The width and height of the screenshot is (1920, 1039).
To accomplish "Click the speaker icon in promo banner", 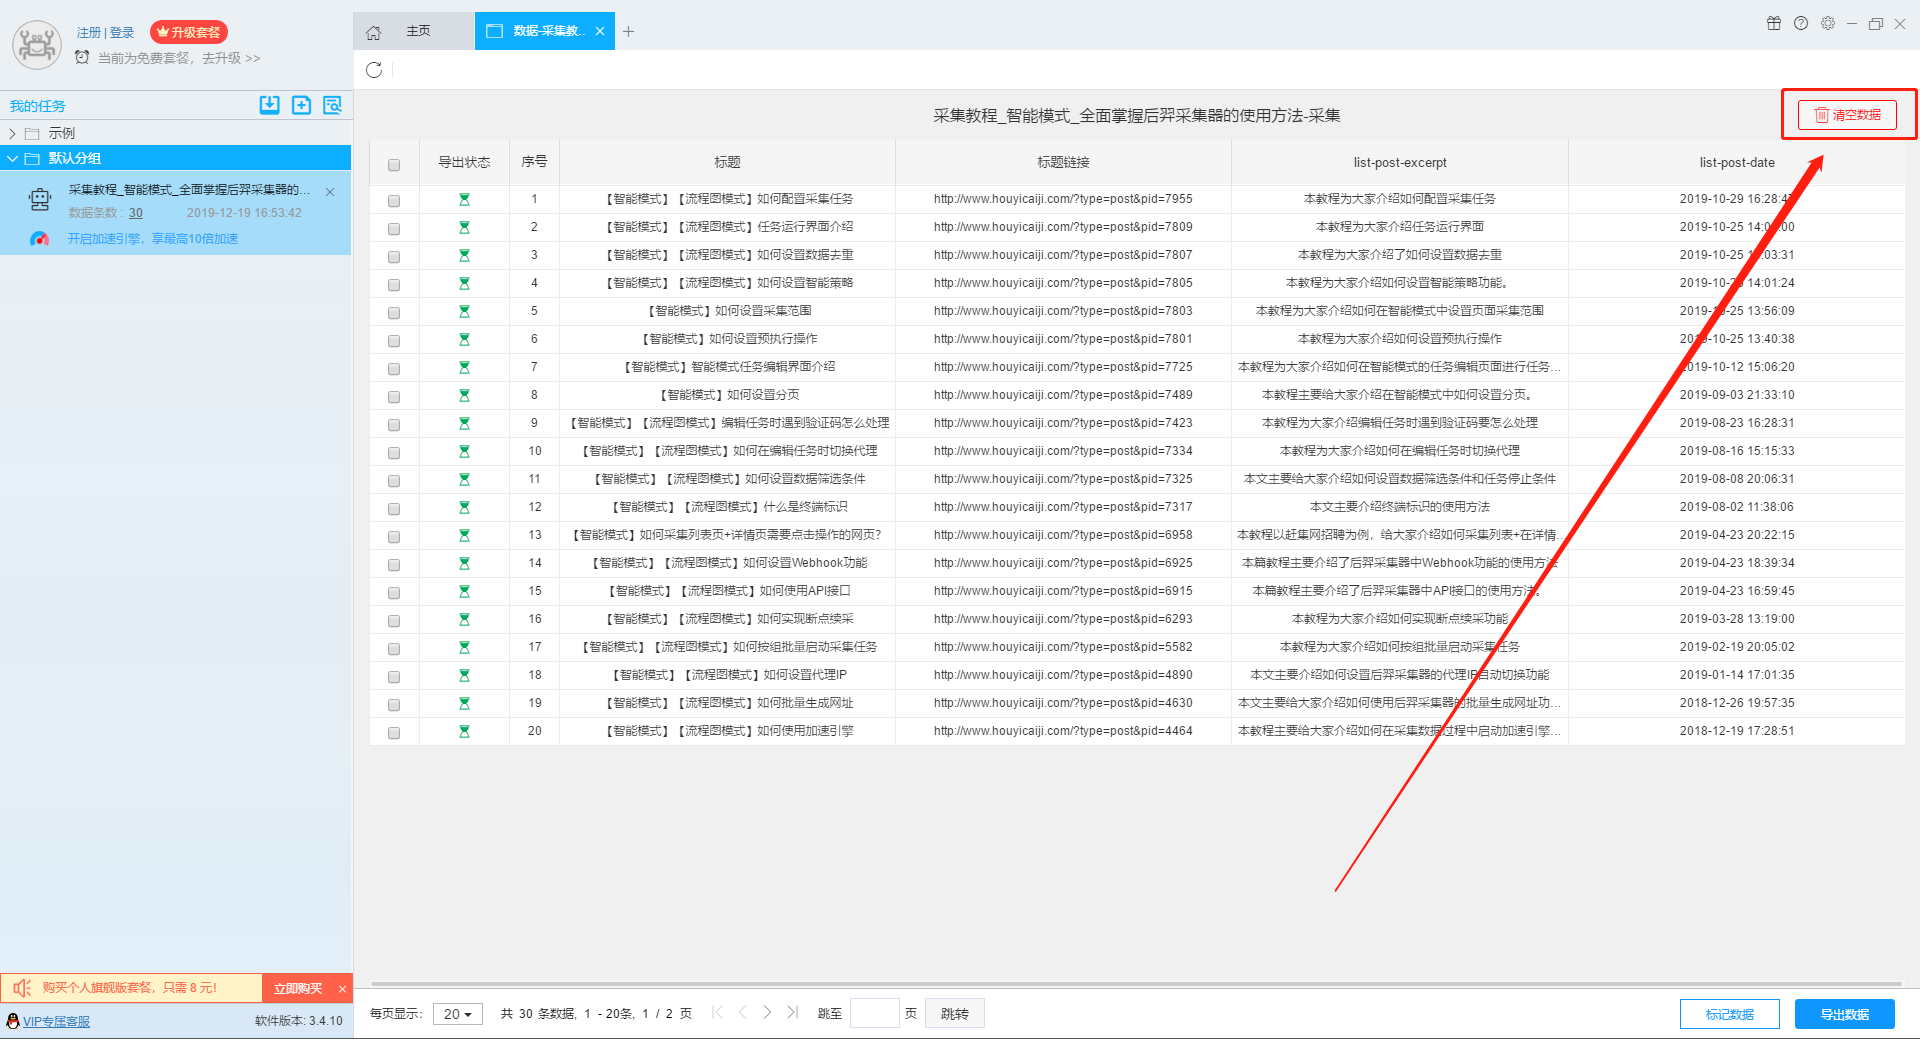I will point(22,988).
